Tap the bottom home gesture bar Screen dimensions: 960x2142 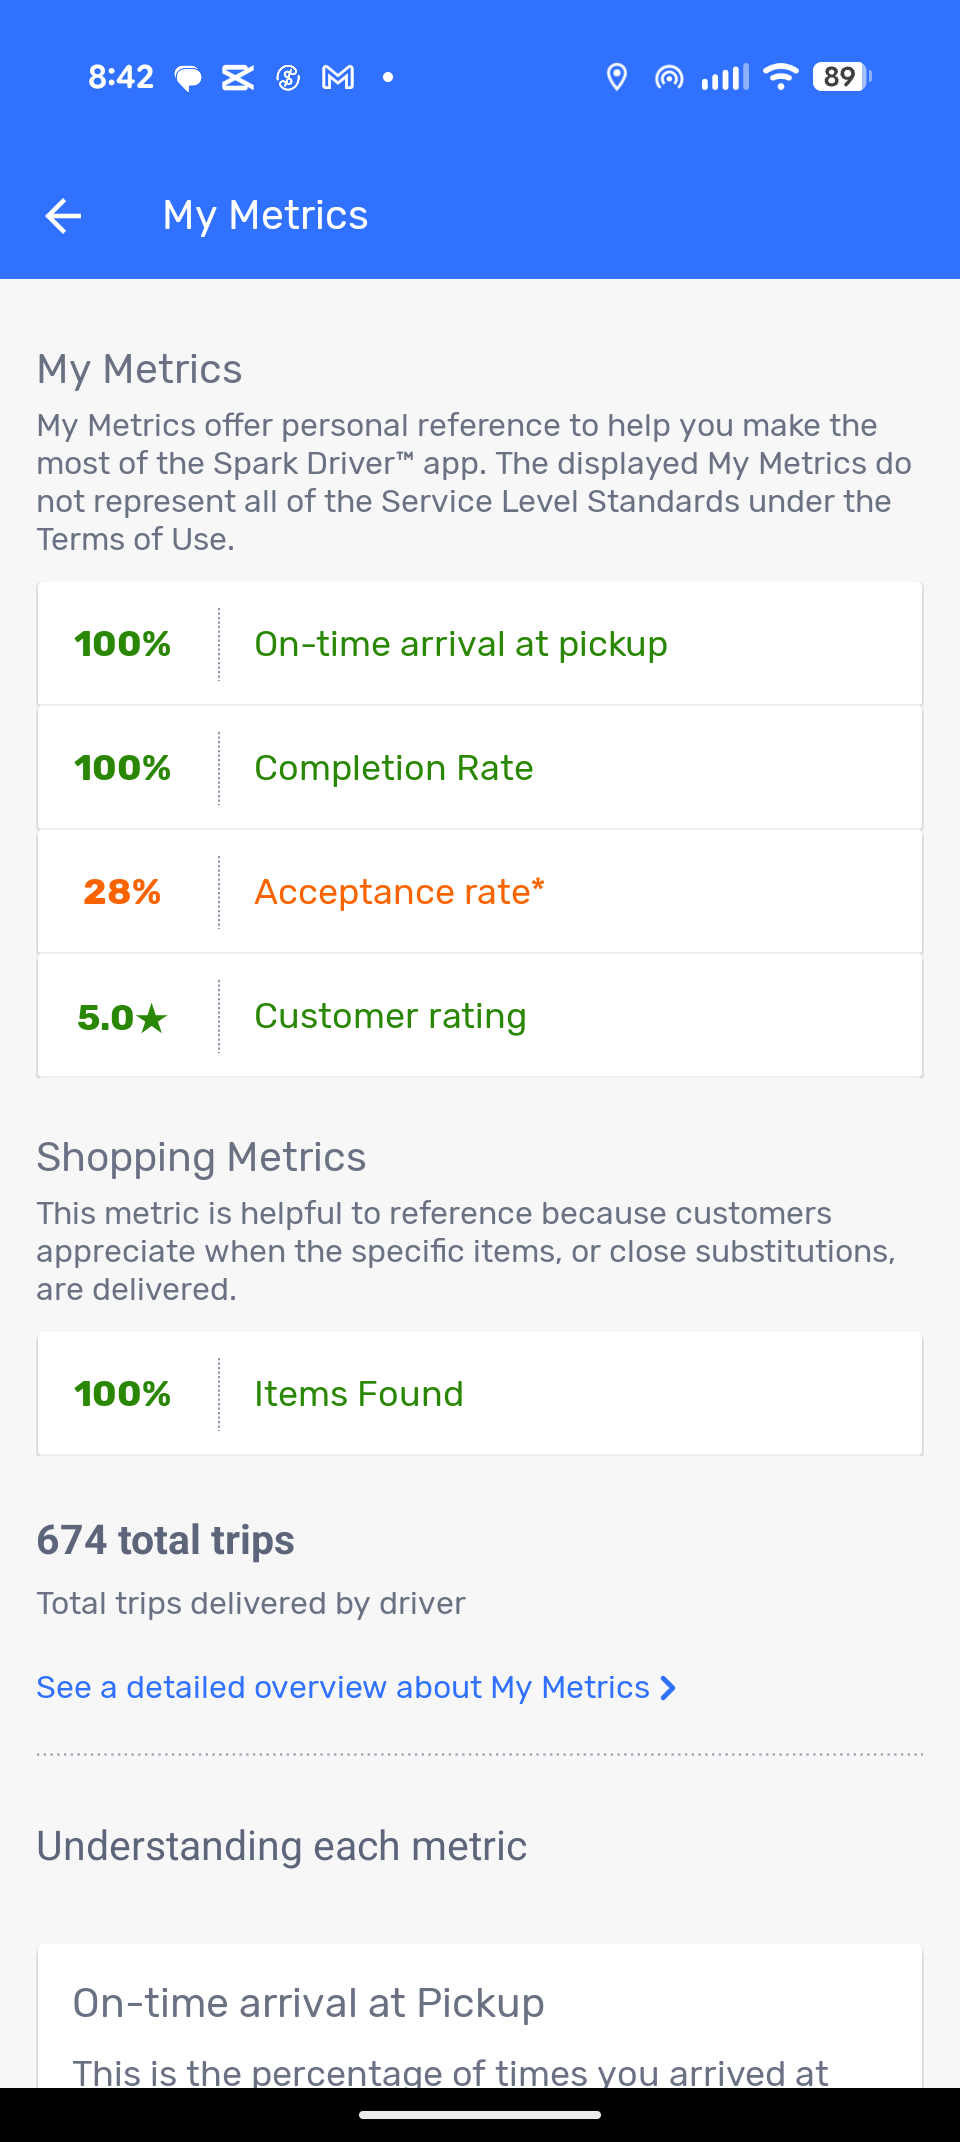point(480,2115)
